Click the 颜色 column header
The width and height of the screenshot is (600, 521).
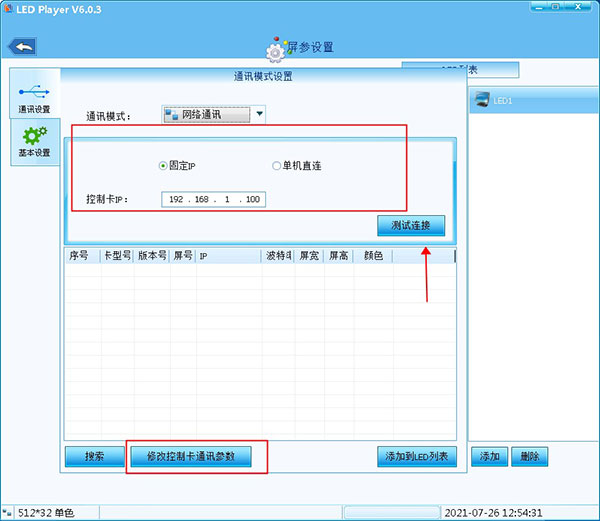[373, 256]
